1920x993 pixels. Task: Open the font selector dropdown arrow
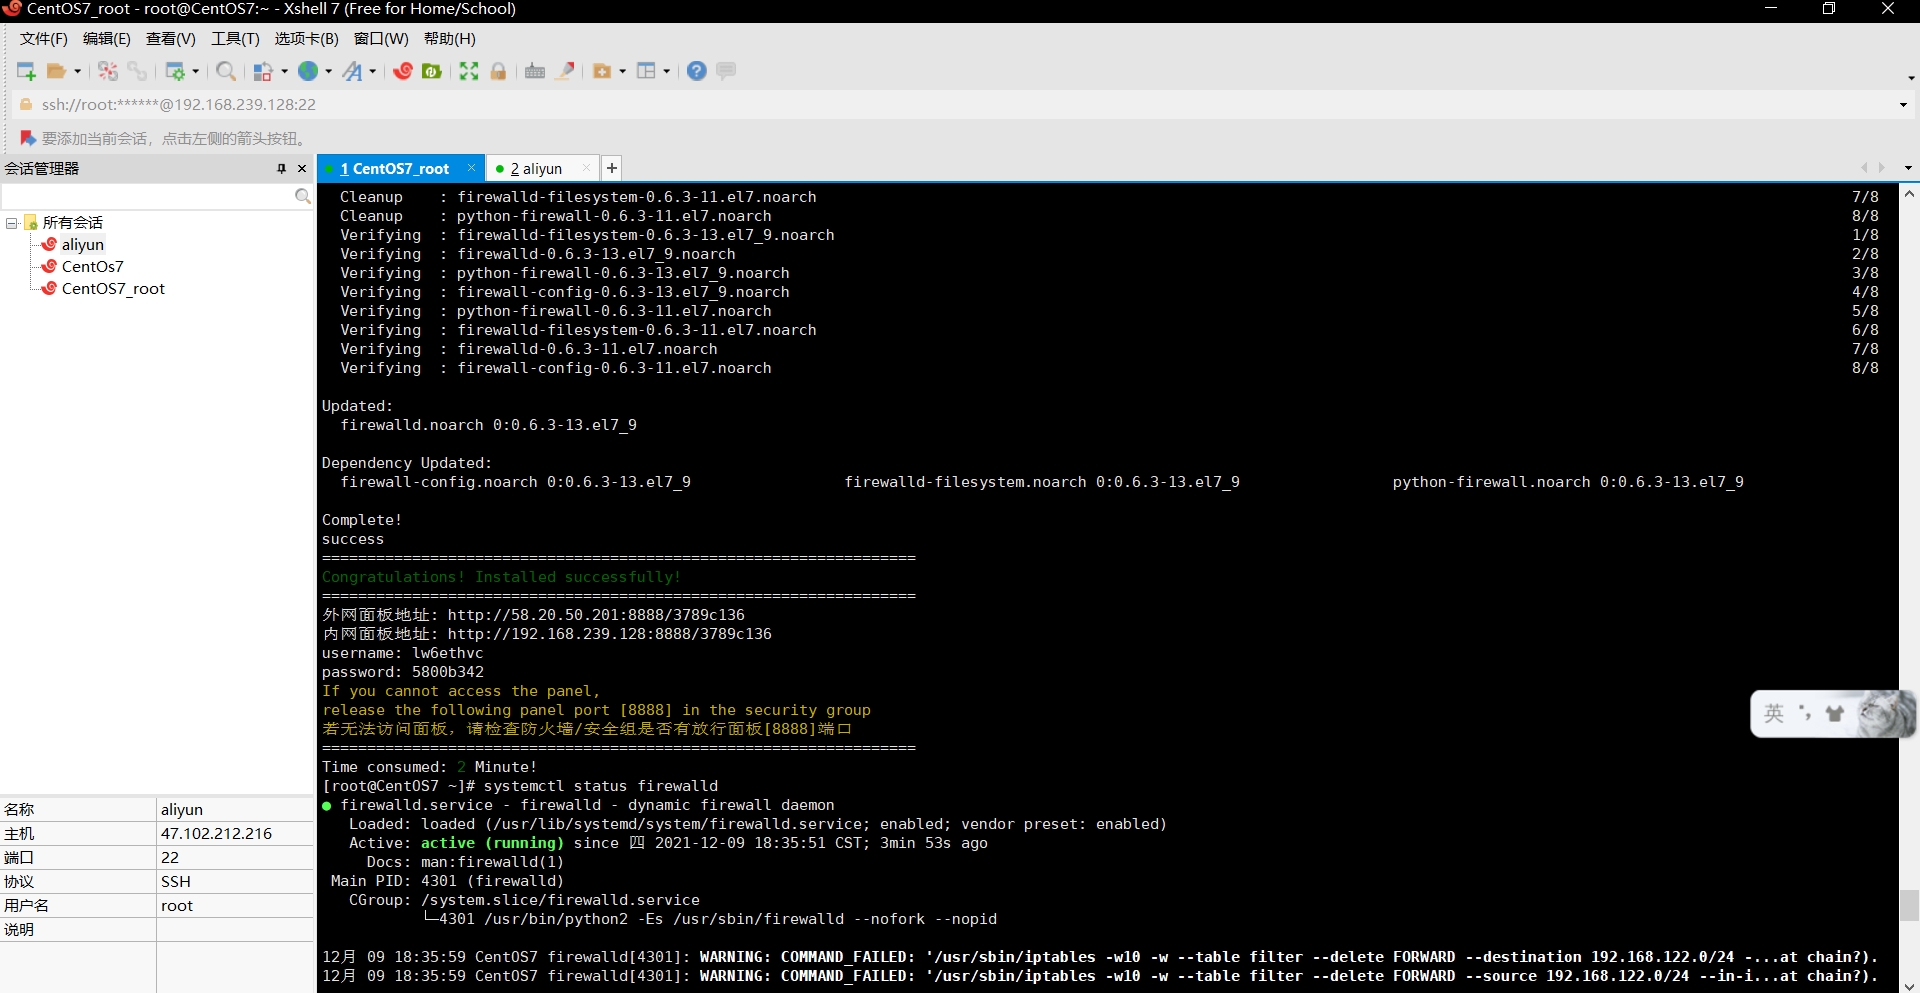coord(373,71)
